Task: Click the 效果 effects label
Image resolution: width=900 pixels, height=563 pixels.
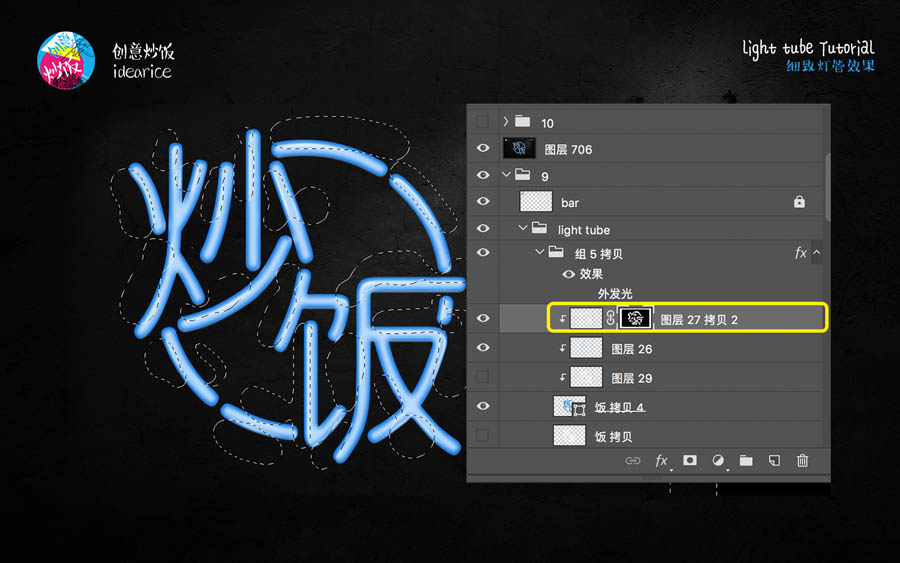Action: (591, 274)
